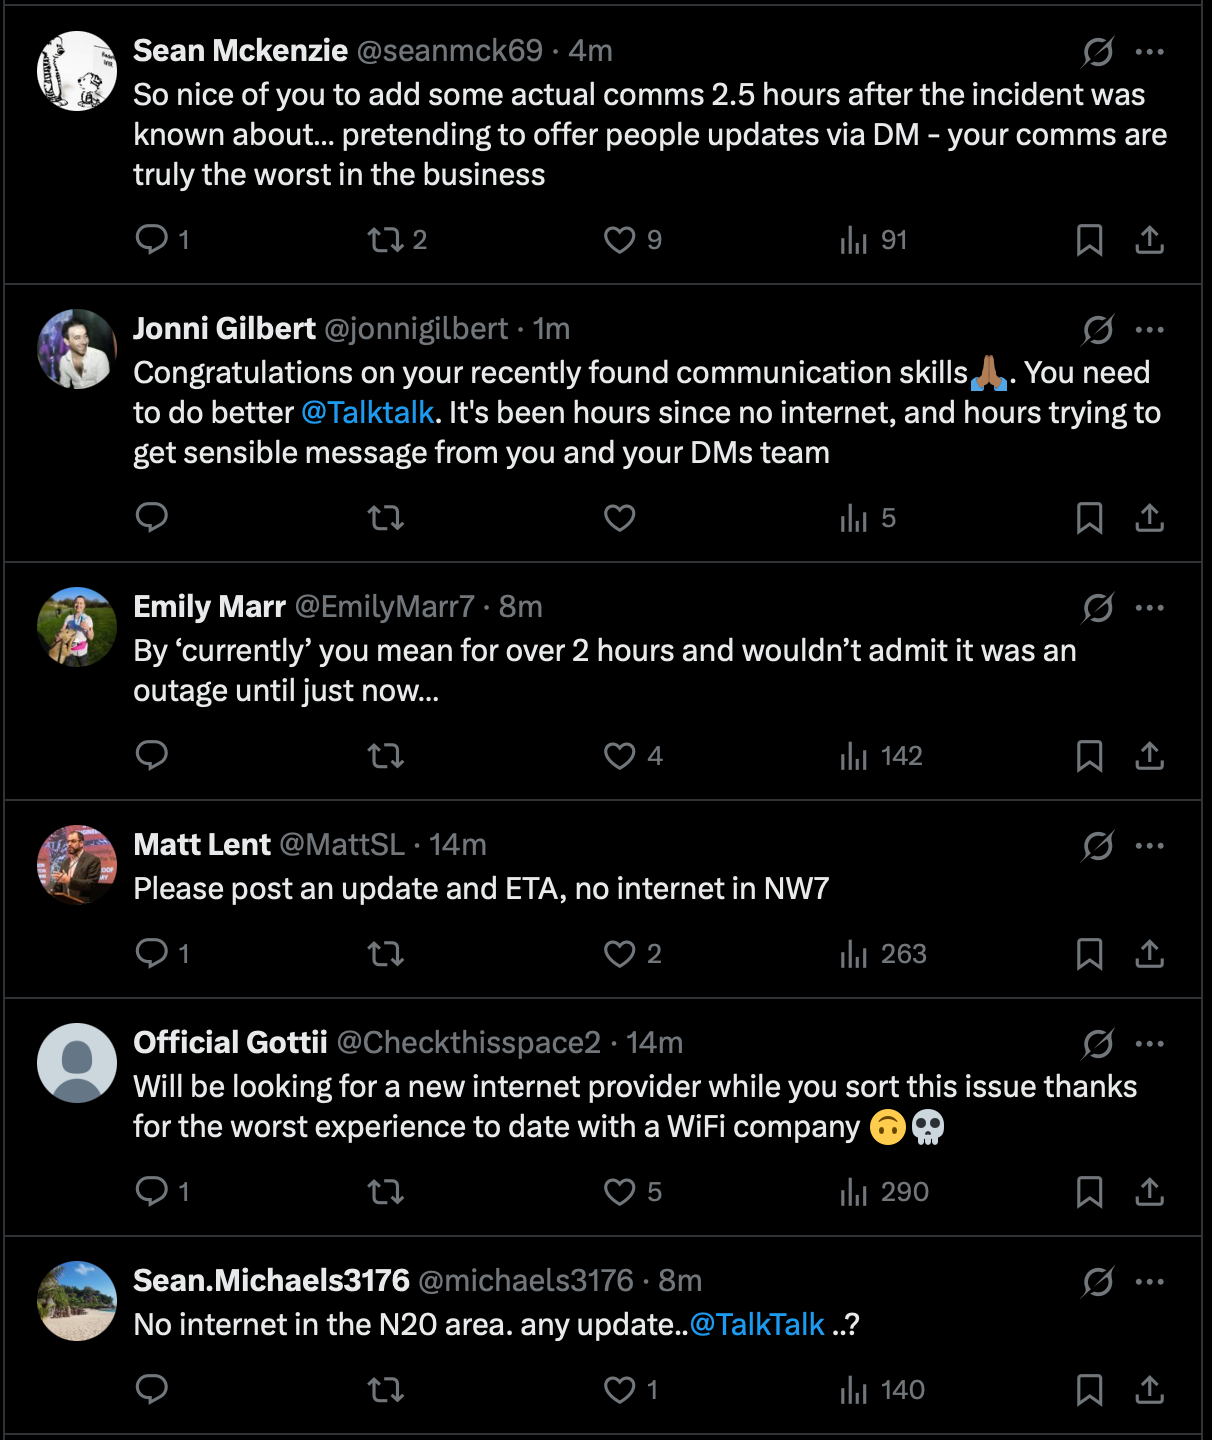Bookmark Sean.Michaels3176's tweet
The height and width of the screenshot is (1440, 1212).
1089,1389
